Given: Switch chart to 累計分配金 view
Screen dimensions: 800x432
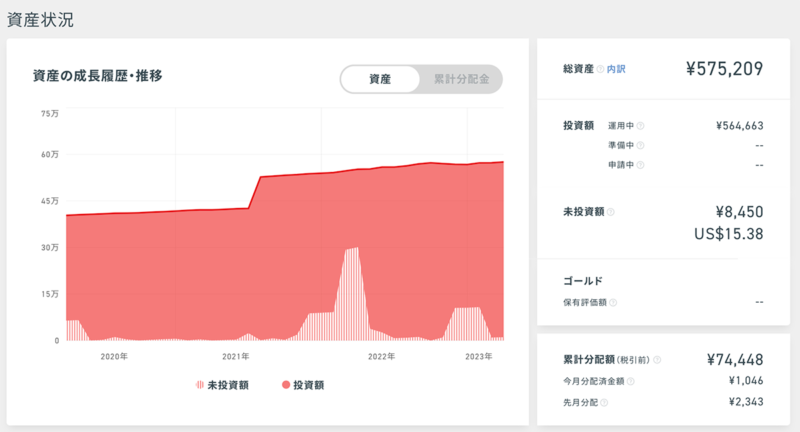Looking at the screenshot, I should pos(461,79).
